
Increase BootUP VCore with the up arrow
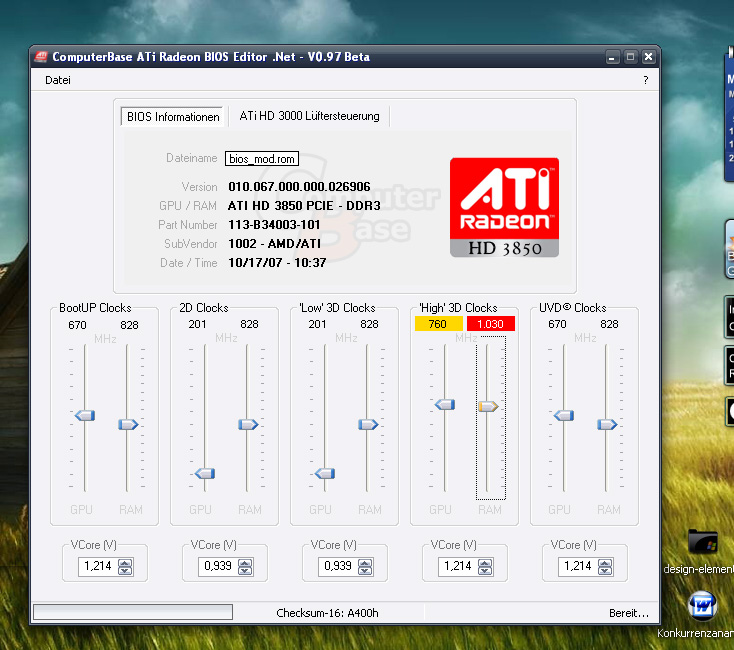[x=125, y=563]
